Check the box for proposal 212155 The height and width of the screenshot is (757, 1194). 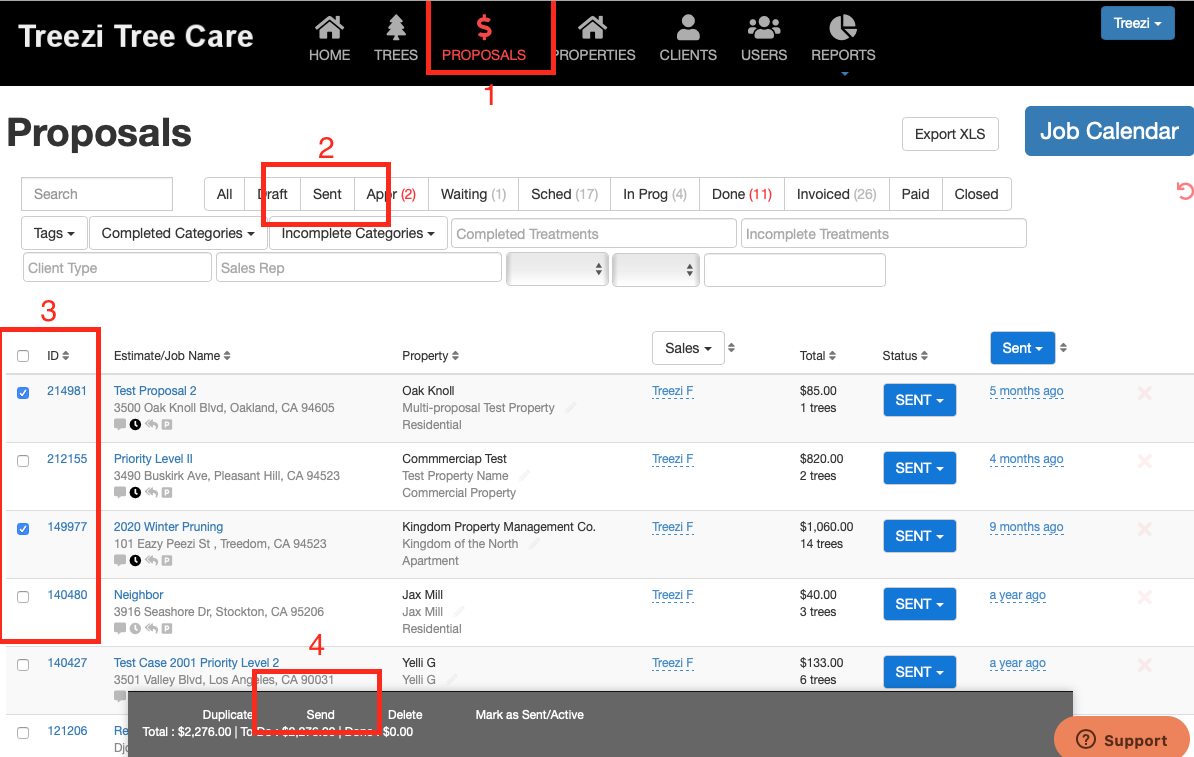click(x=23, y=460)
